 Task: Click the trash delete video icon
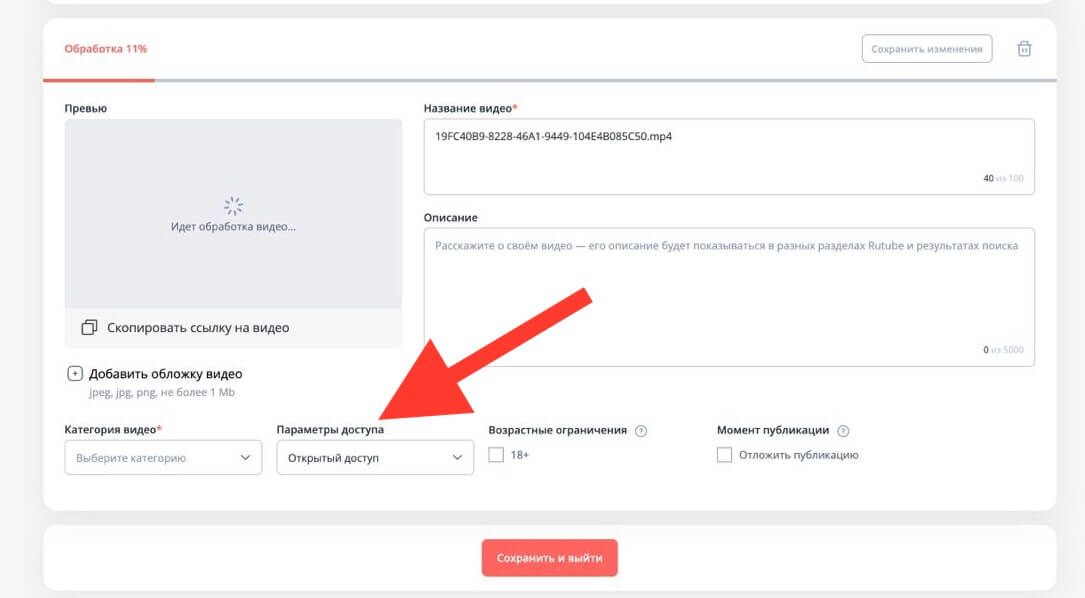pyautogui.click(x=1024, y=49)
